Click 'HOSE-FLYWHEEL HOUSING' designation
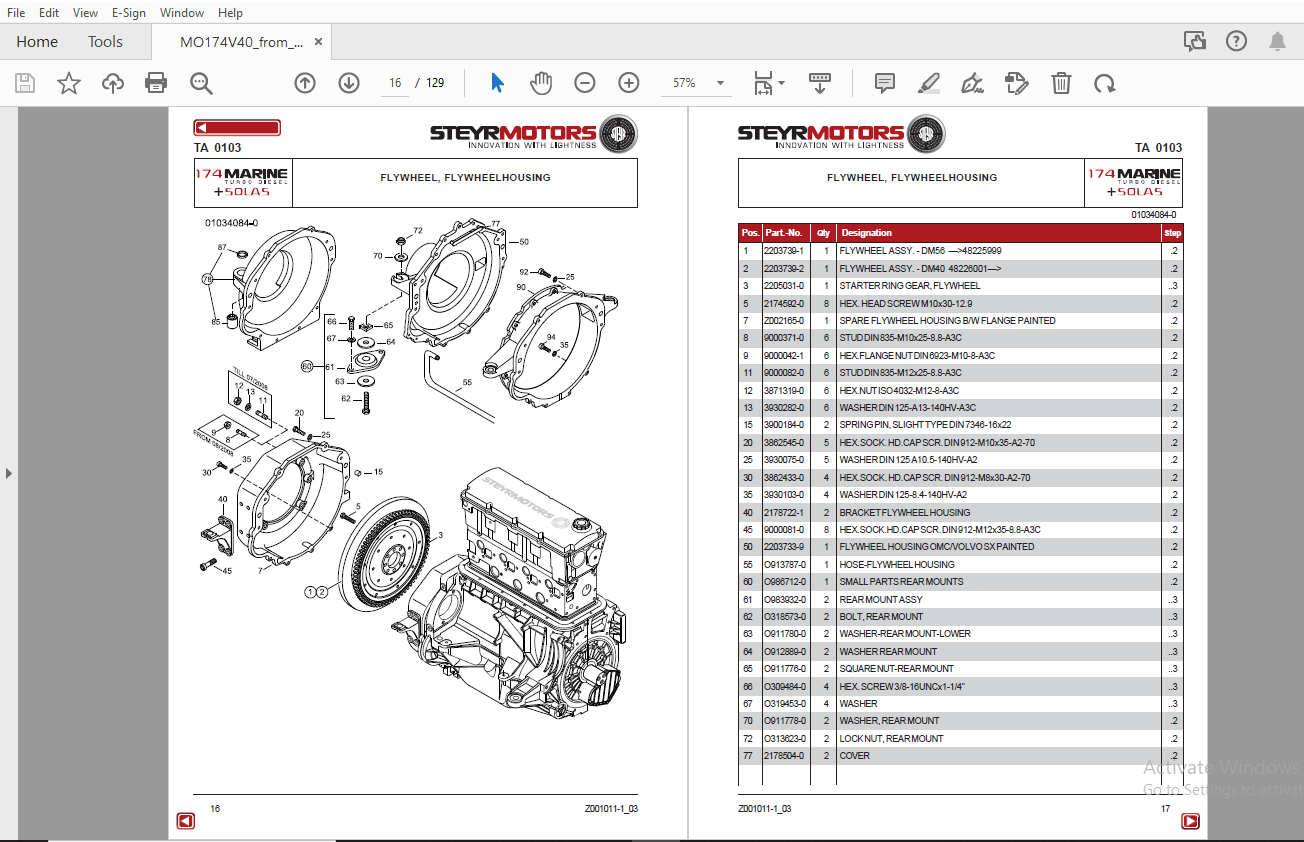This screenshot has height=842, width=1304. (x=897, y=564)
